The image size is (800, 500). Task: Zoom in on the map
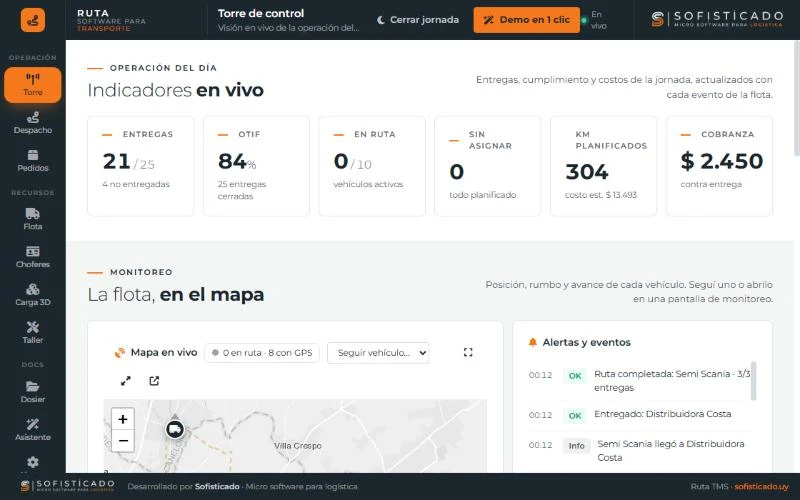click(x=122, y=419)
